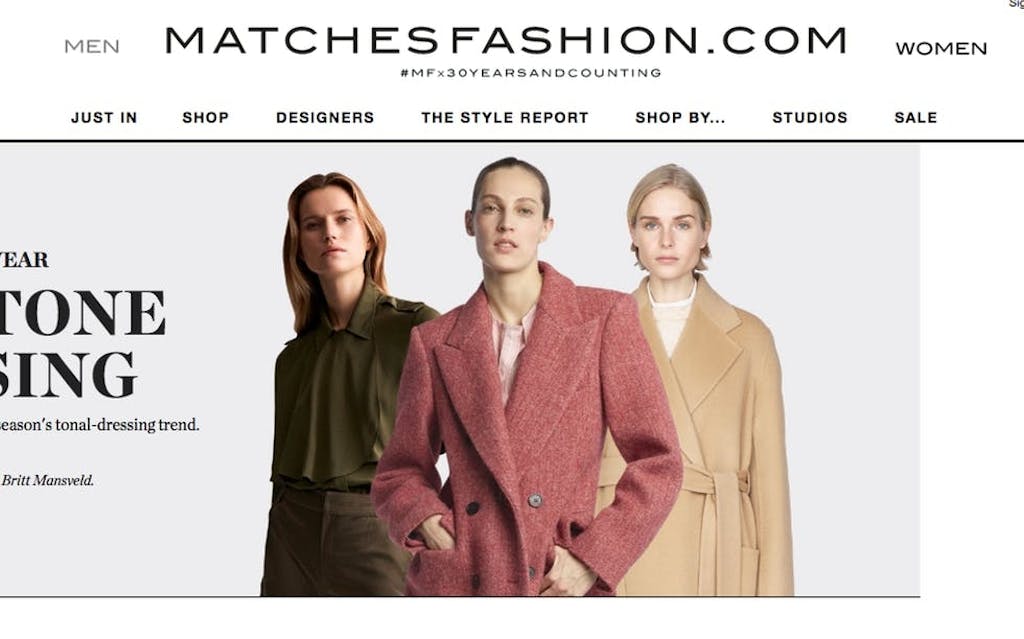
Task: Click the partially visible sign-in link at top right
Action: click(x=1016, y=4)
